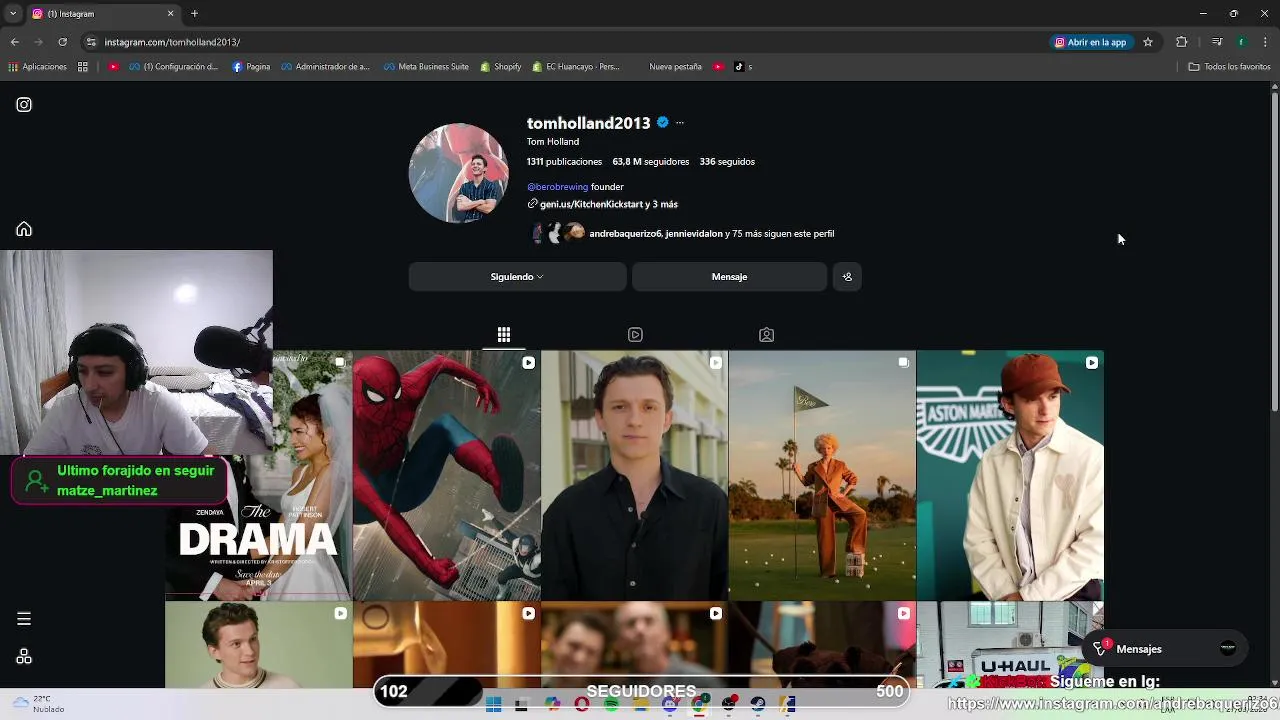Open the apps grid bookmark icon
Screen dimensions: 1280x720
(x=83, y=67)
